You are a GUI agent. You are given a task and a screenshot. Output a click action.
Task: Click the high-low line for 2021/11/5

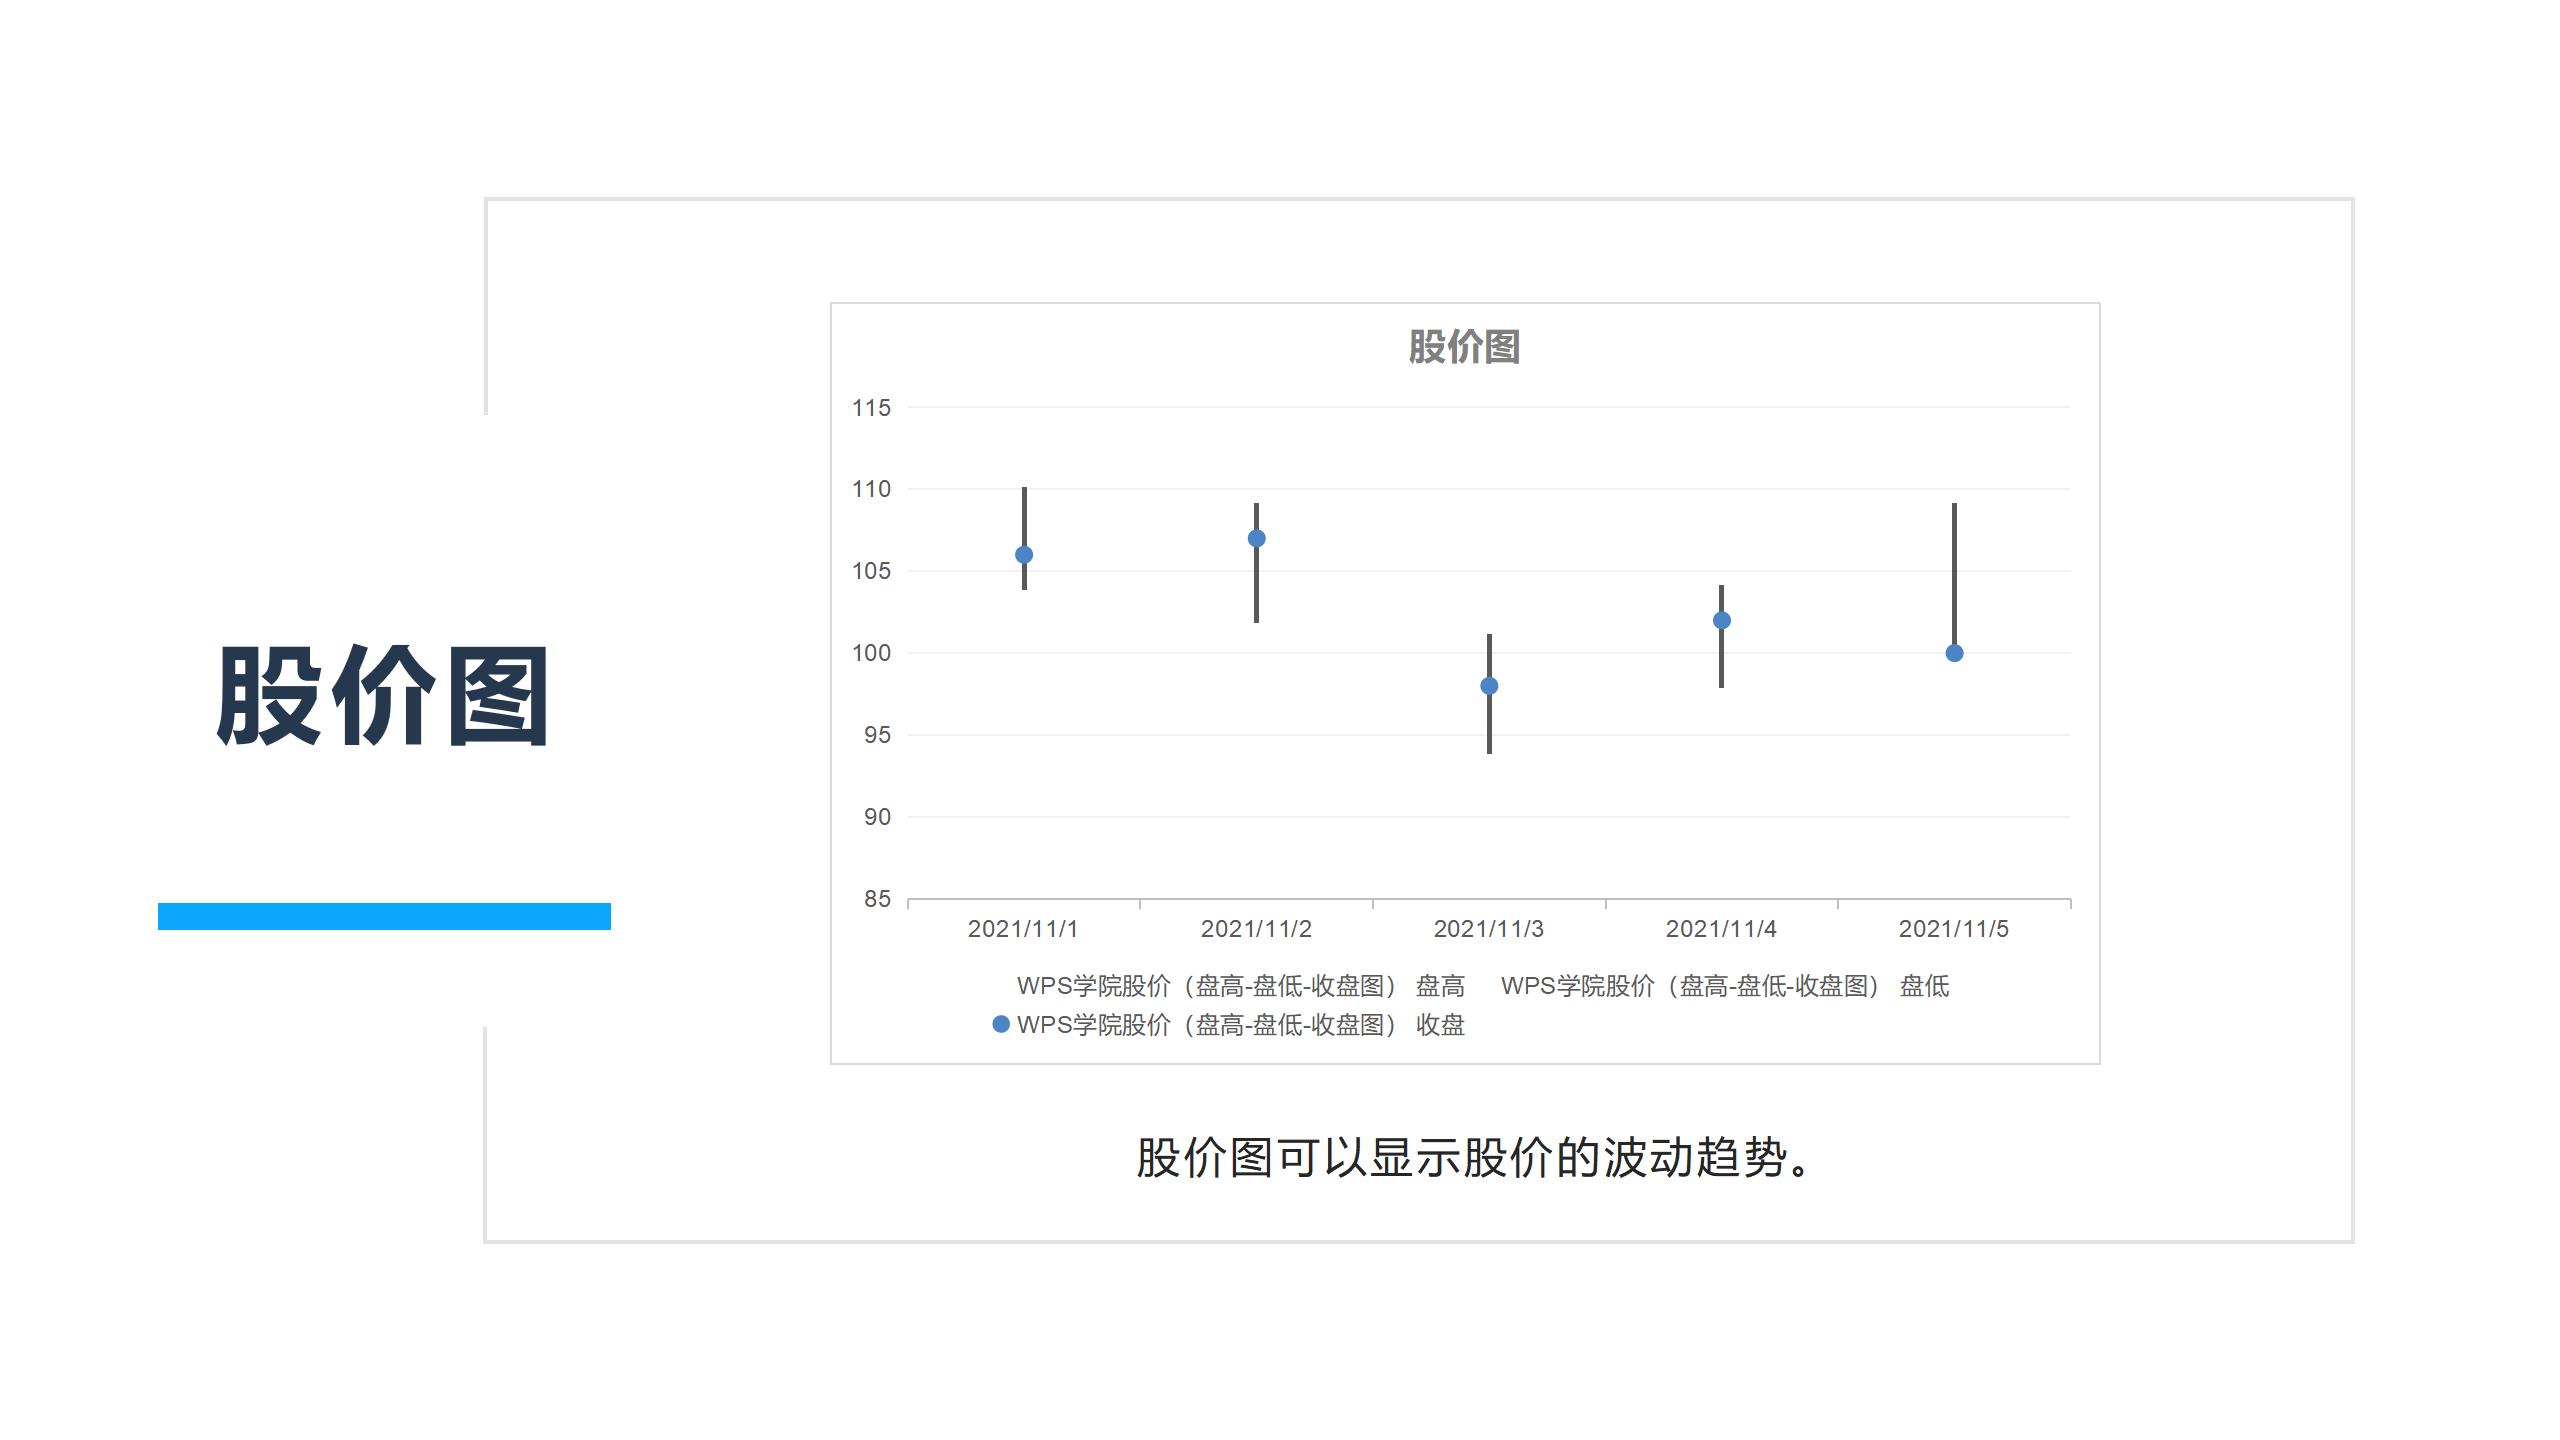click(x=1954, y=578)
